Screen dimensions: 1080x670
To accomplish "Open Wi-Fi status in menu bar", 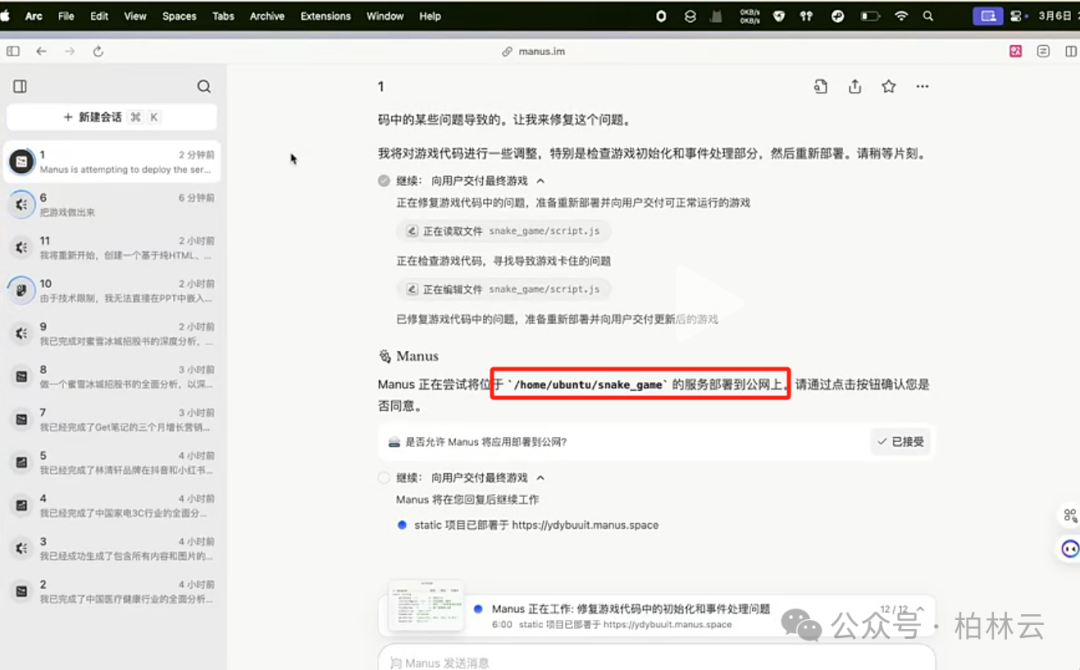I will coord(901,16).
